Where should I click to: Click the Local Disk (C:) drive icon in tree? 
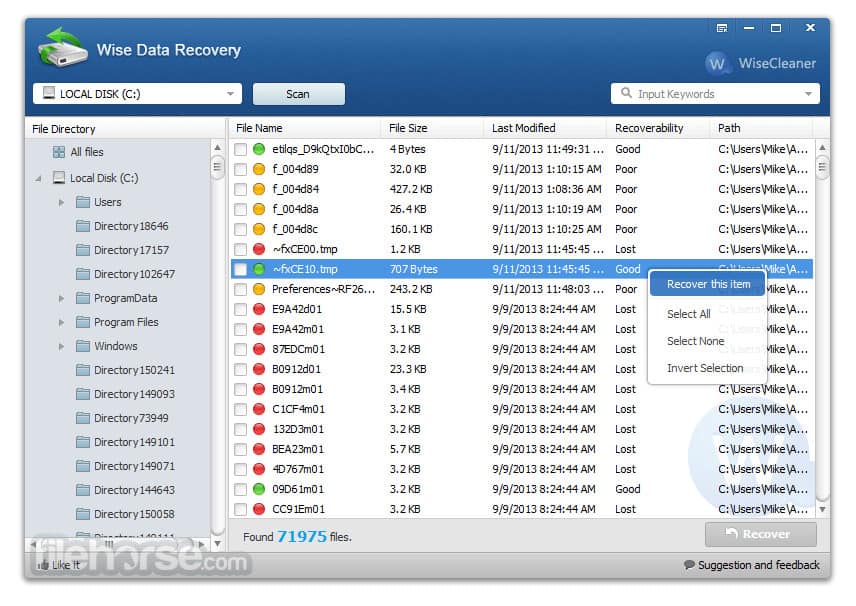(59, 177)
